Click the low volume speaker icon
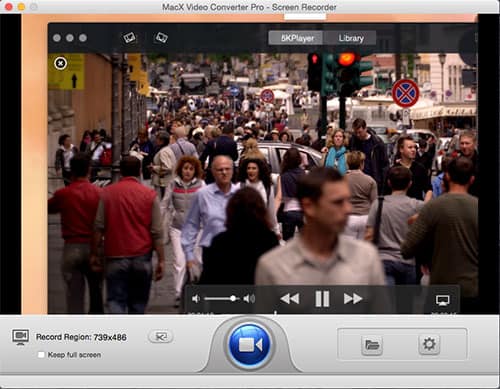The width and height of the screenshot is (500, 389). (196, 299)
